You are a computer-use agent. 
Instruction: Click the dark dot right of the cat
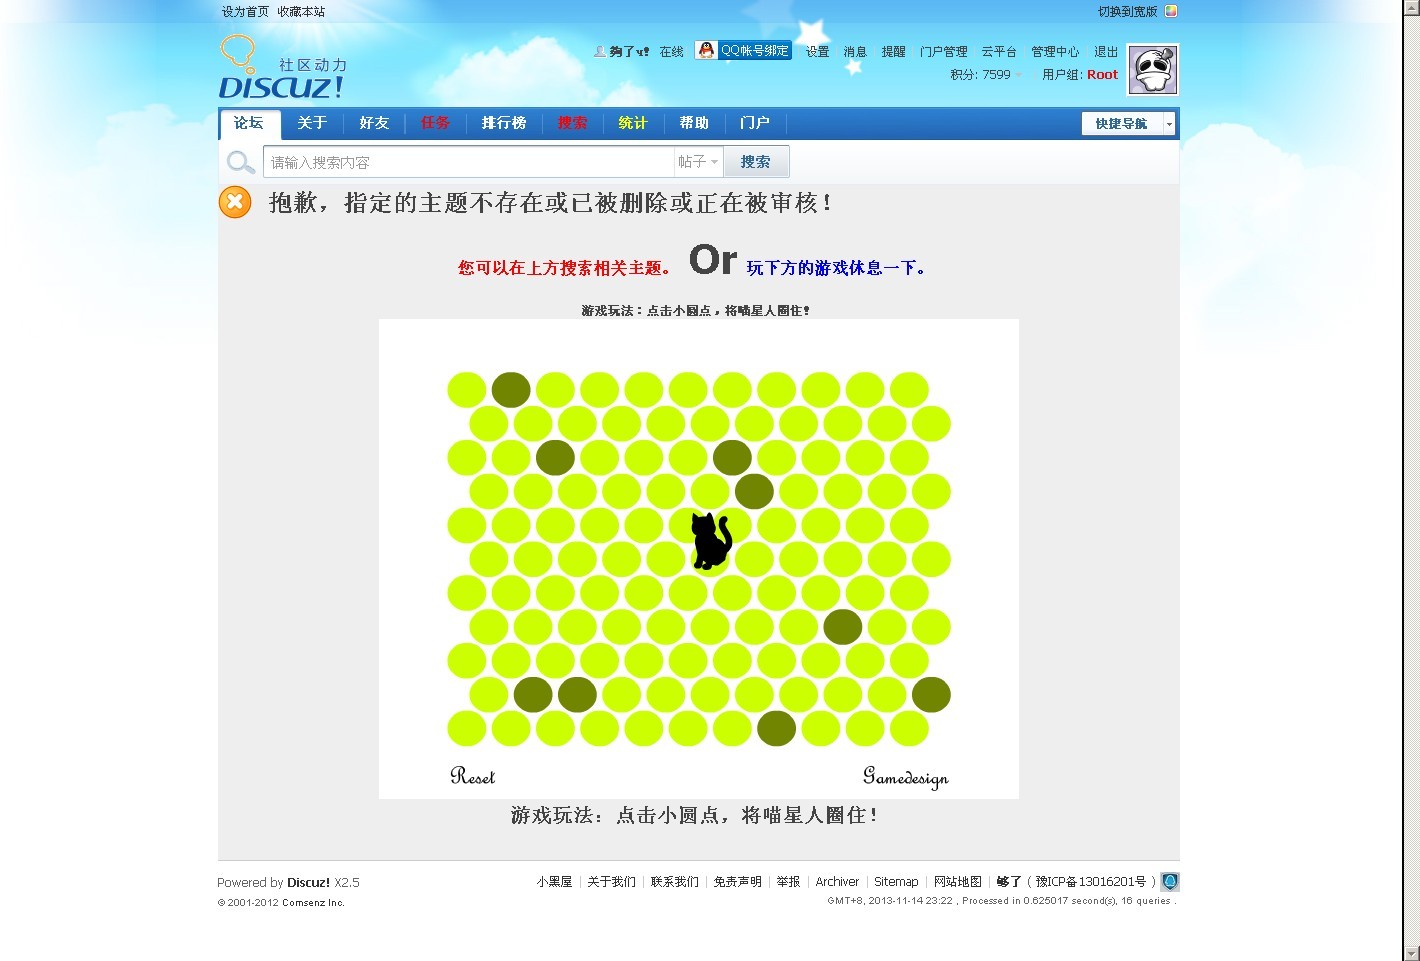[x=754, y=491]
